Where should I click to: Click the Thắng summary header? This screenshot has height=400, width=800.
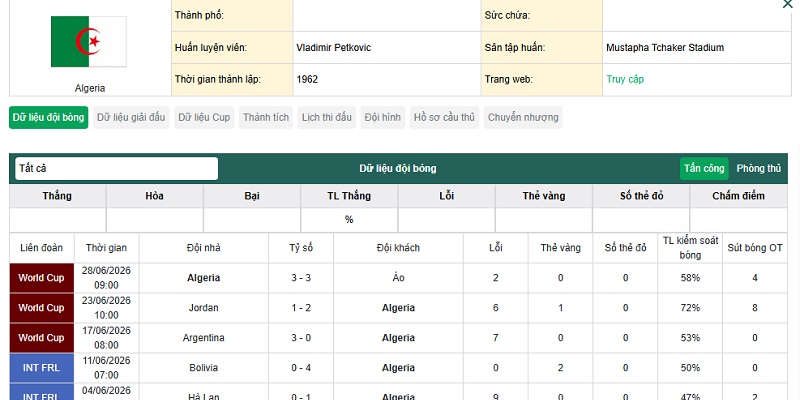click(x=57, y=196)
